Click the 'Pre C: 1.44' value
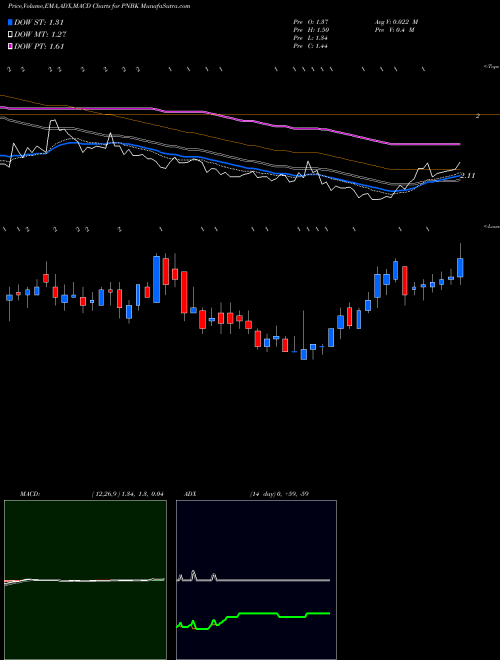This screenshot has height=660, width=500. (311, 46)
